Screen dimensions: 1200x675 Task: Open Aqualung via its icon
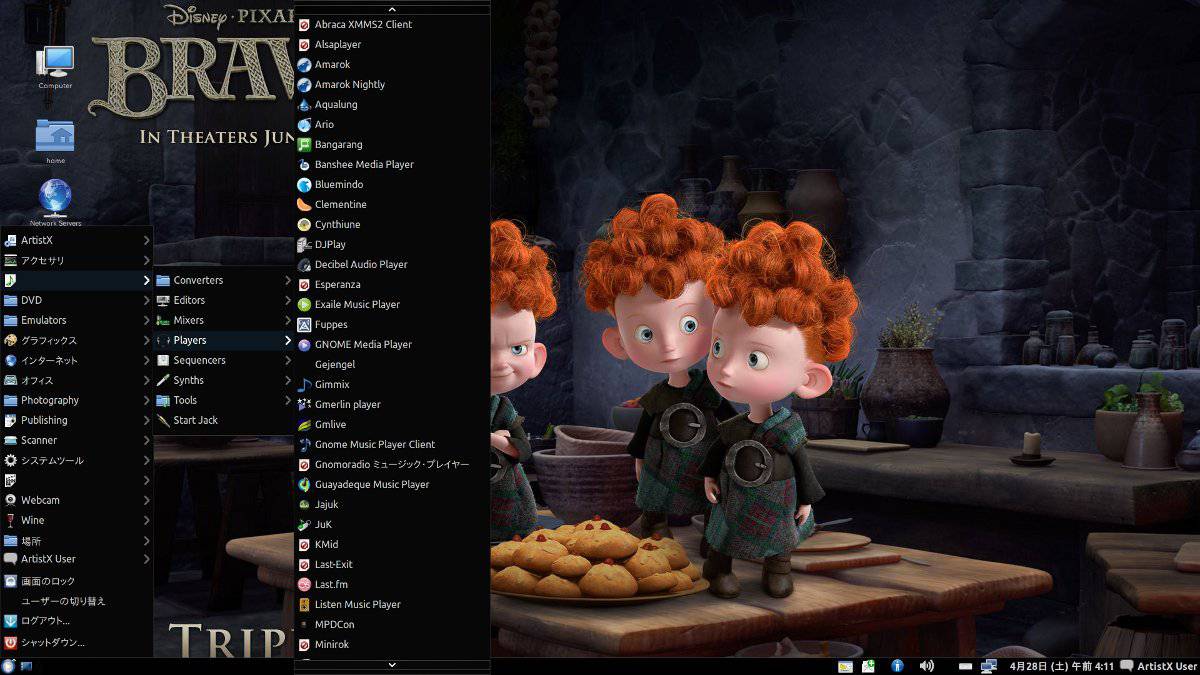pos(305,104)
